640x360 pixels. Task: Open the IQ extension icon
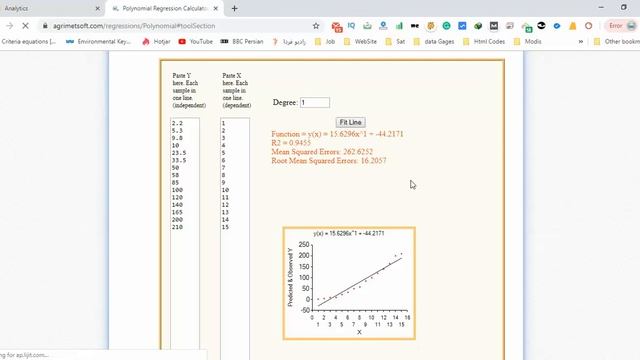(351, 26)
